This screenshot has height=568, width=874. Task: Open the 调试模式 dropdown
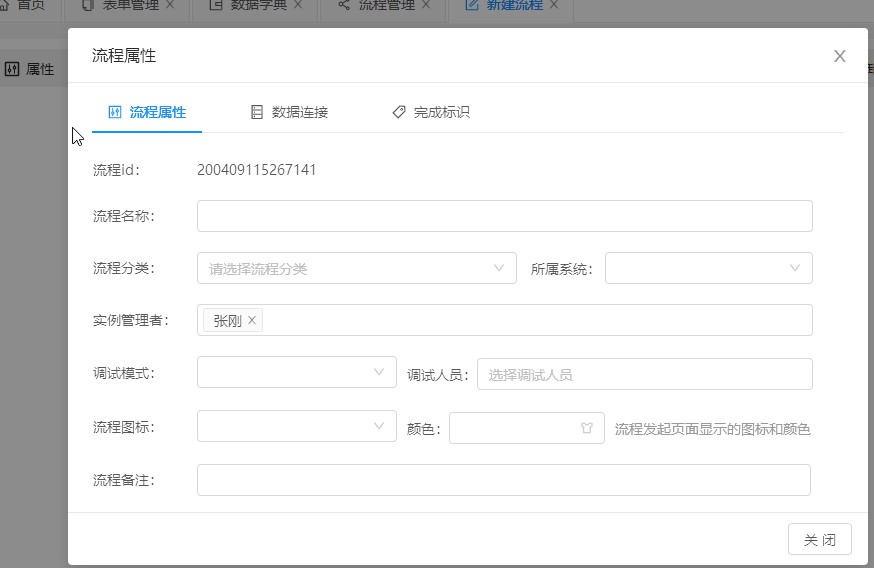pos(297,372)
